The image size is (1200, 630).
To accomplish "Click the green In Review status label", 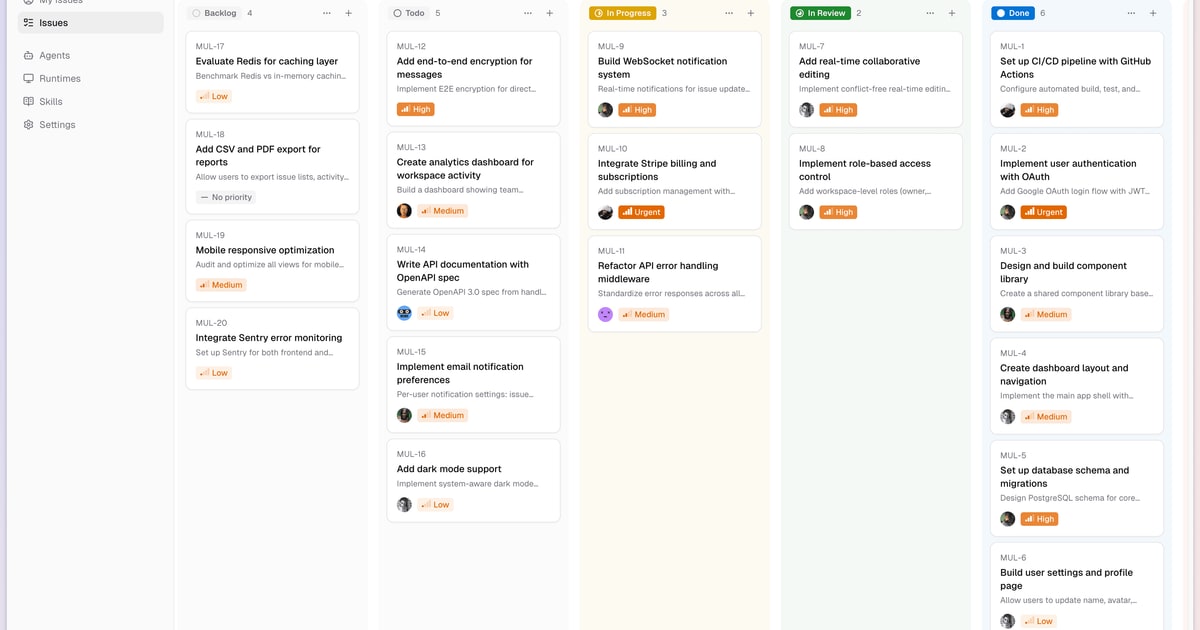I will click(x=820, y=13).
